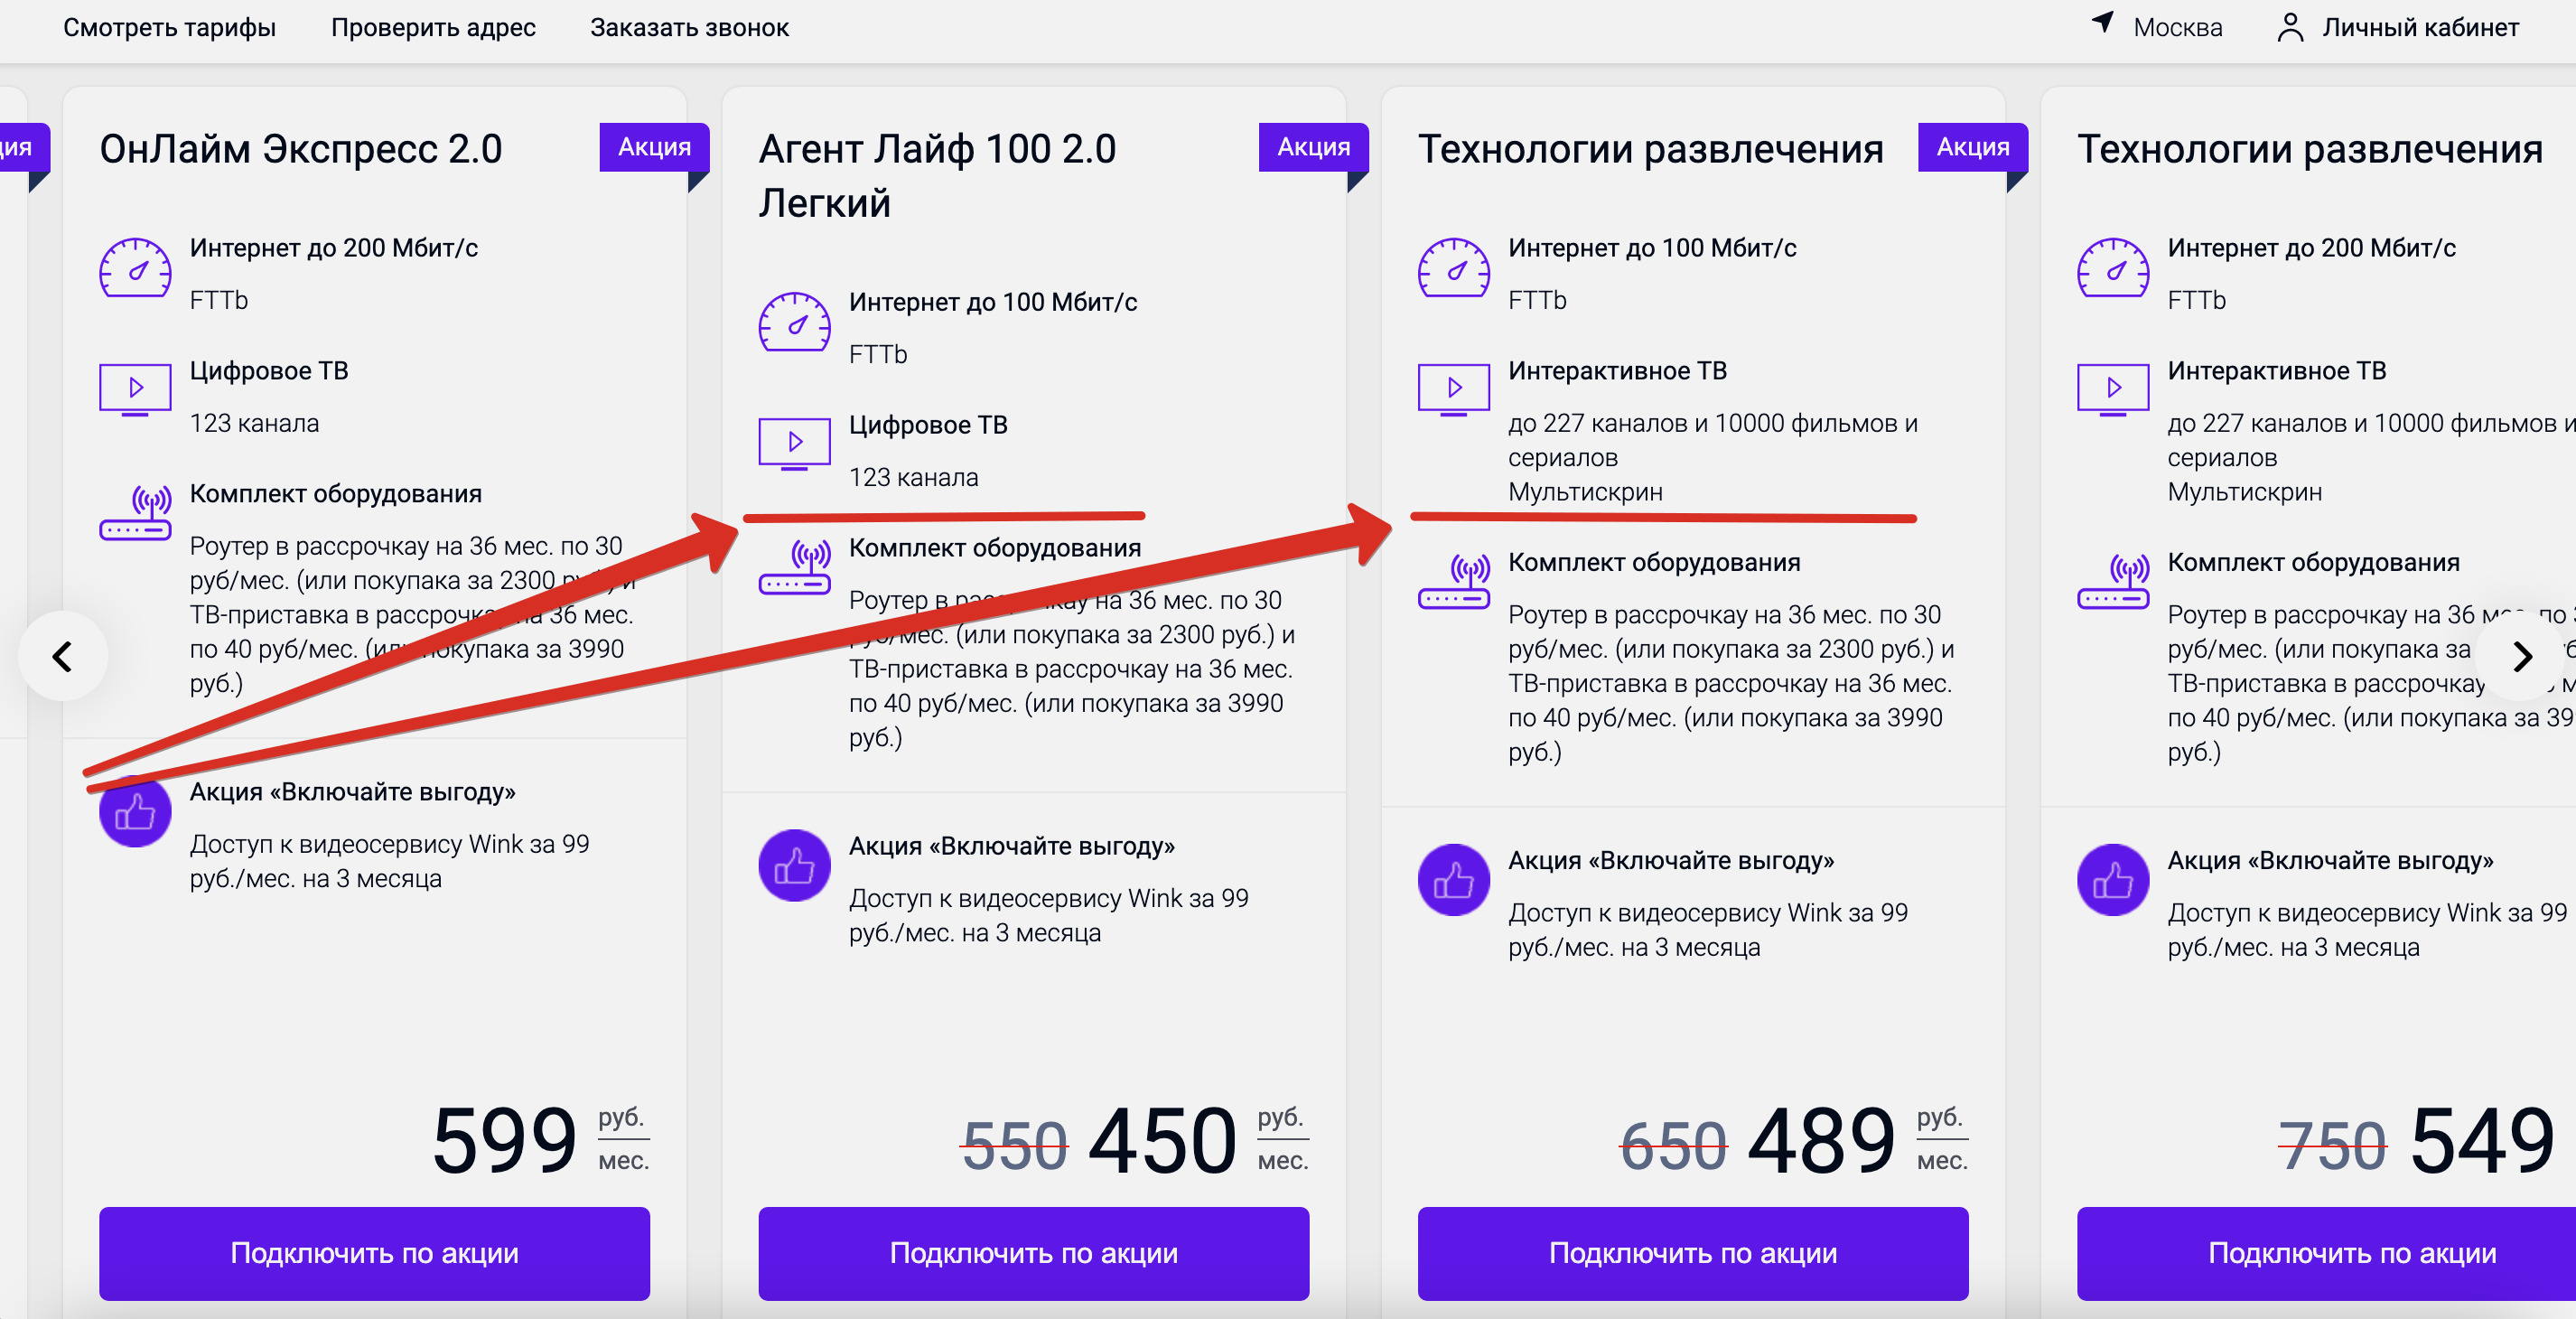Click Подключить по акции under 489 руб. price
Image resolution: width=2576 pixels, height=1319 pixels.
pos(1692,1253)
